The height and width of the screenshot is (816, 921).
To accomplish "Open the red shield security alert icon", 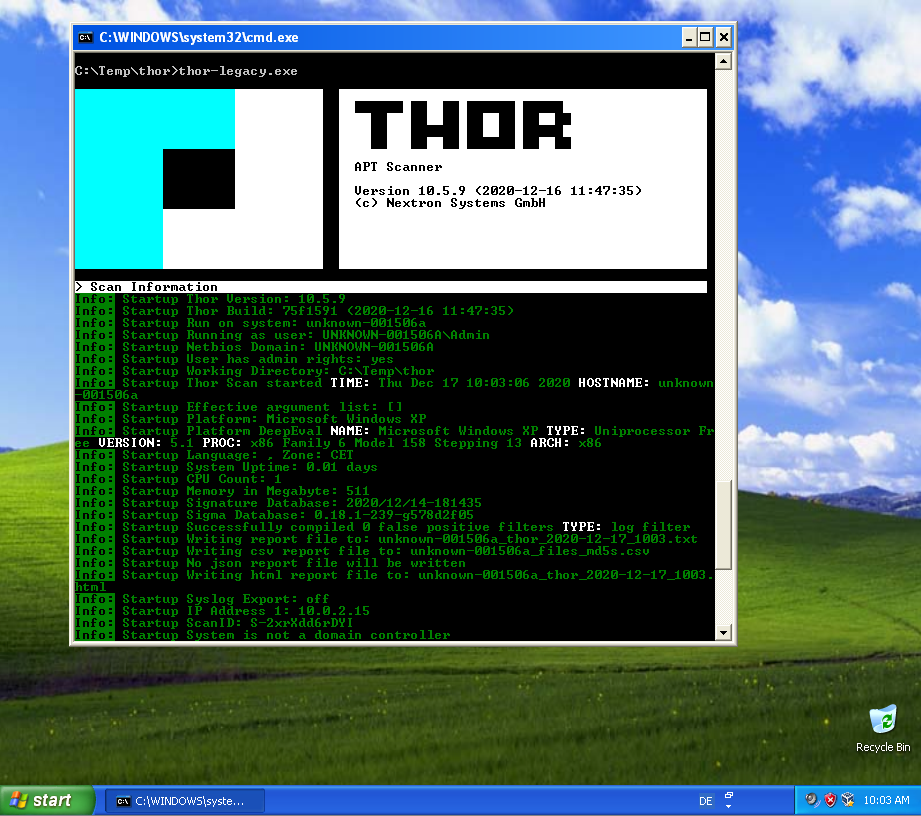I will 830,800.
